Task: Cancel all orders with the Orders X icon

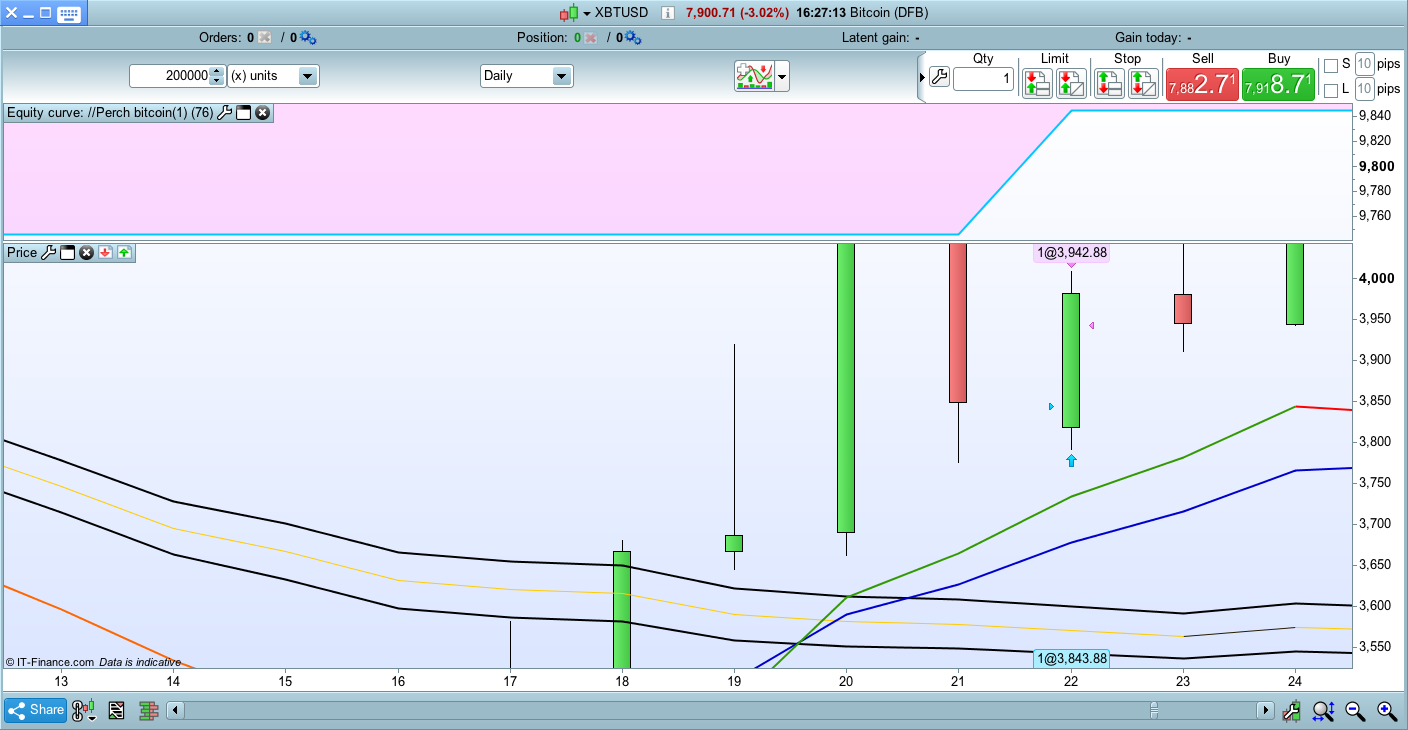Action: [264, 38]
